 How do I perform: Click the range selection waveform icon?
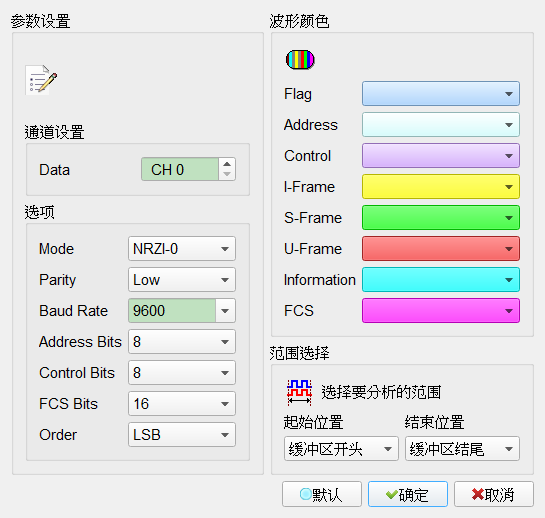[299, 392]
